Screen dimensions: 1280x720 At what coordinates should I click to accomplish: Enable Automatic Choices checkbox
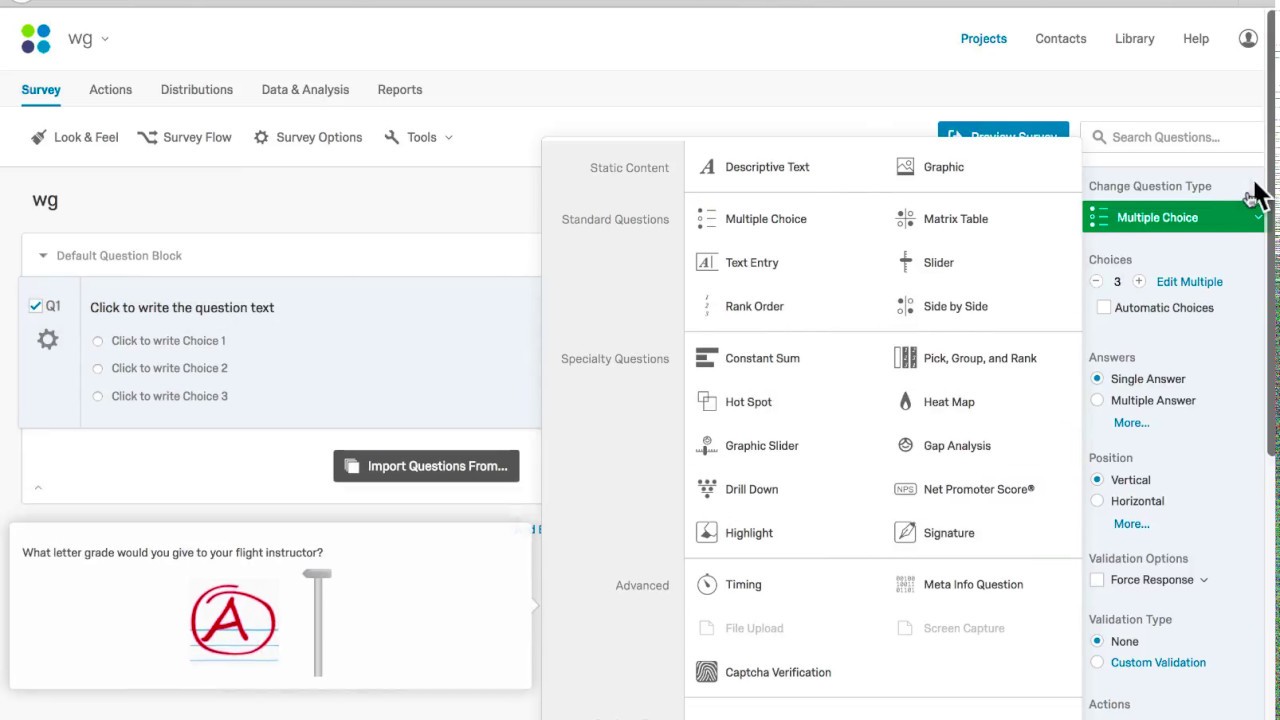[x=1104, y=308]
